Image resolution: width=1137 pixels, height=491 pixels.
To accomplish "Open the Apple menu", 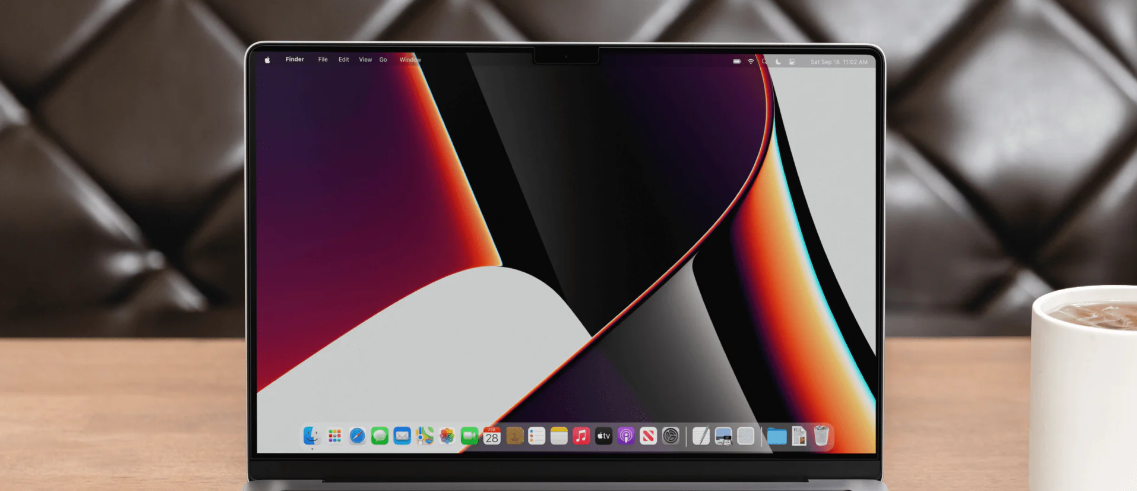I will pos(267,60).
